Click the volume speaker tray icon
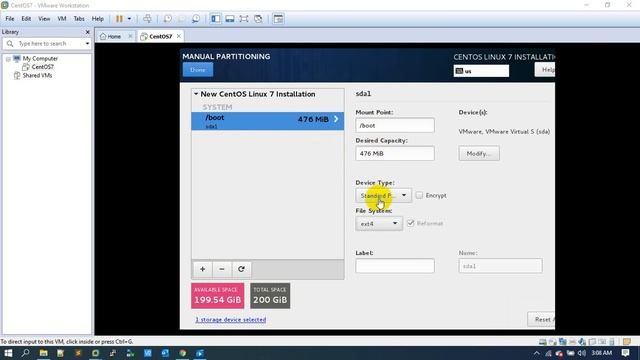 tap(582, 353)
